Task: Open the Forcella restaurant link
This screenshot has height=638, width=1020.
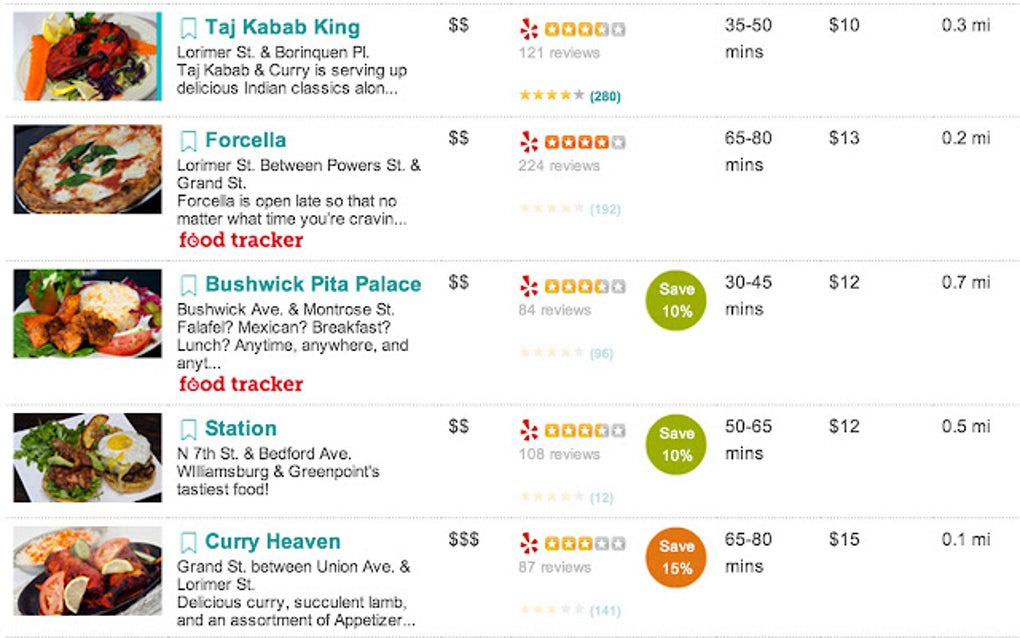Action: point(245,141)
